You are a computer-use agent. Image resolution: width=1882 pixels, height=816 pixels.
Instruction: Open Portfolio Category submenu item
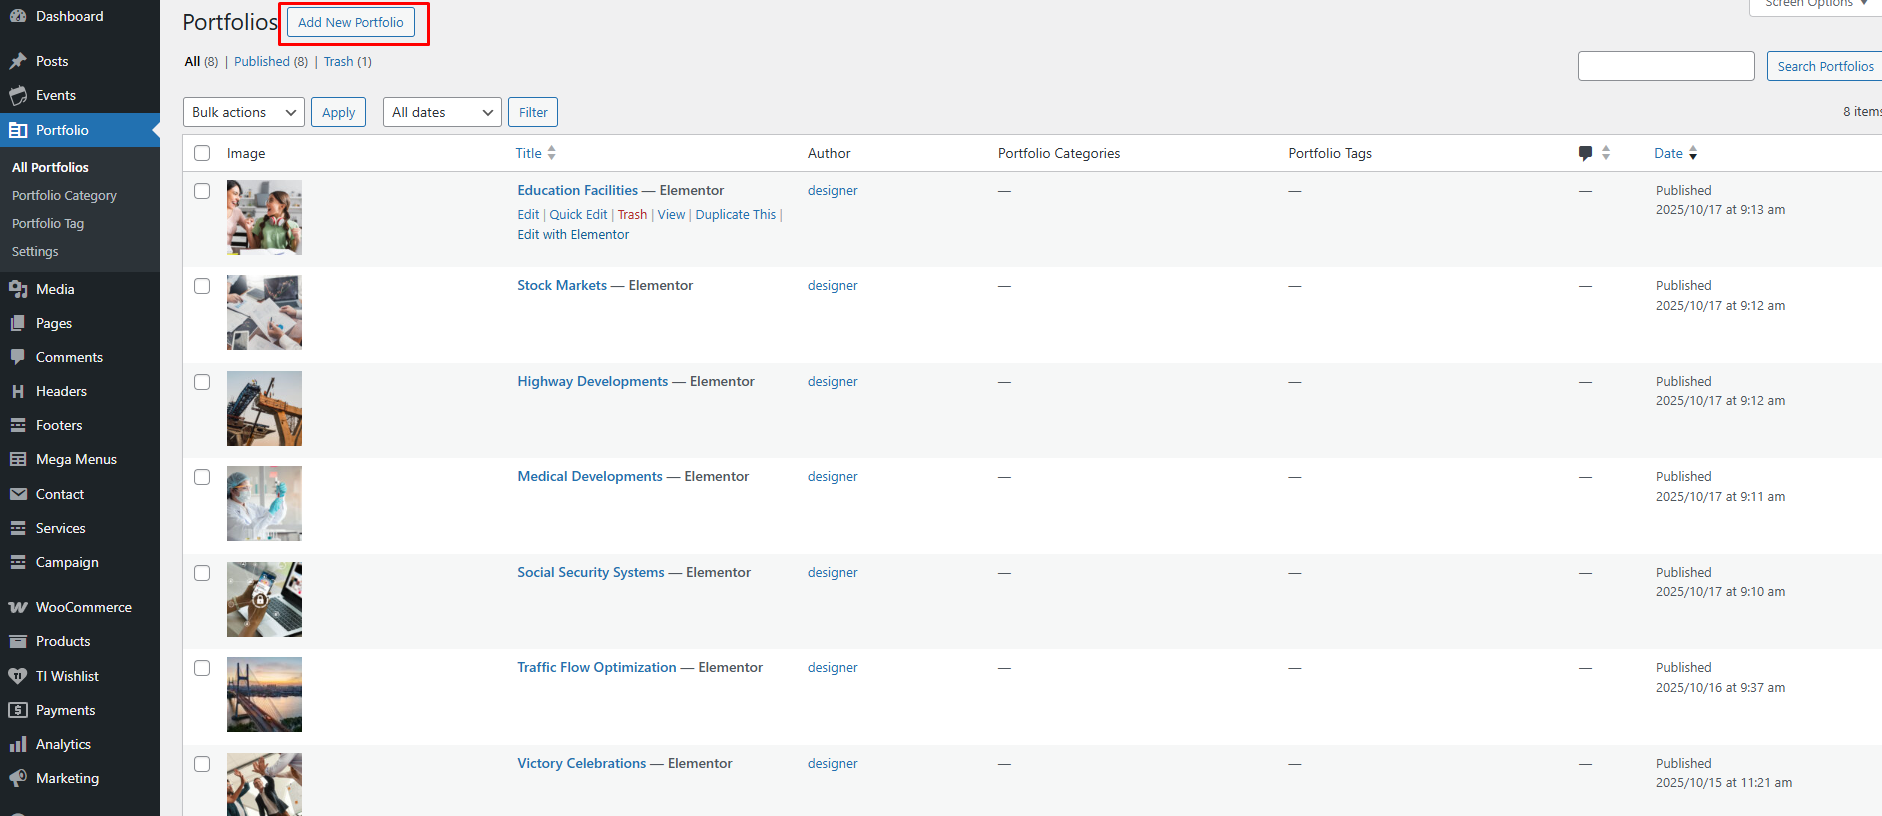point(64,195)
